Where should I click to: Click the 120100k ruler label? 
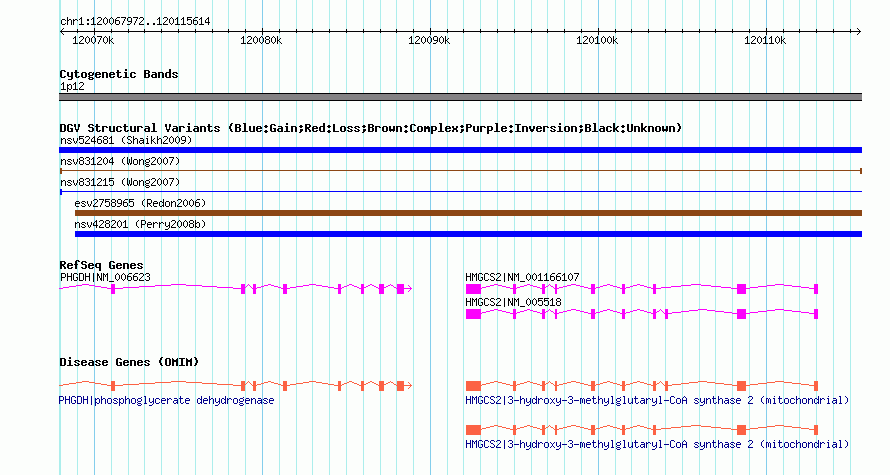pyautogui.click(x=597, y=41)
